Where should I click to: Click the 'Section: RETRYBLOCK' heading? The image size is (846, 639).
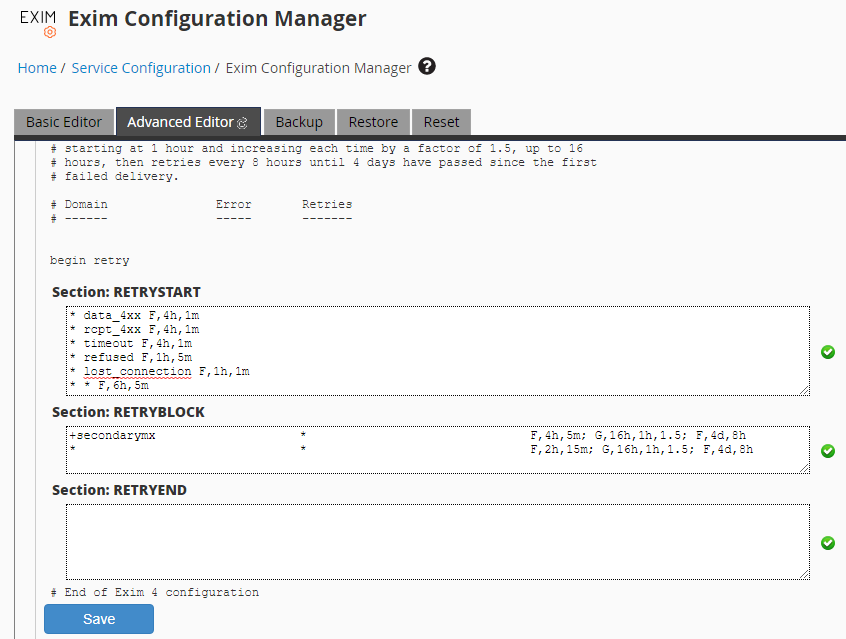(x=128, y=412)
